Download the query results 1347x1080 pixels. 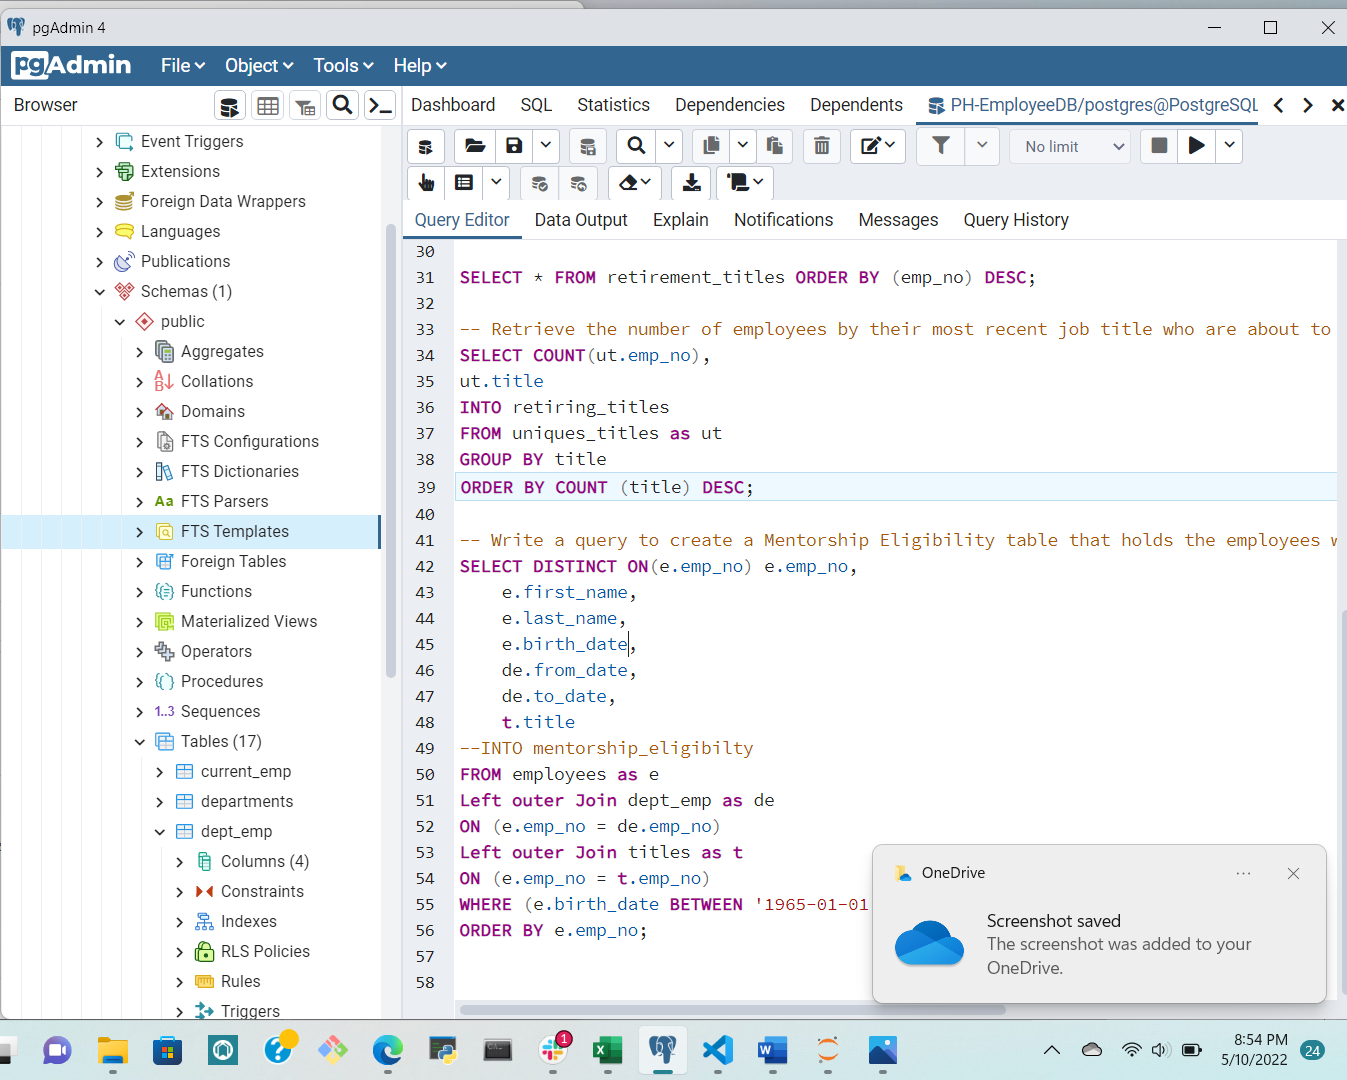690,183
